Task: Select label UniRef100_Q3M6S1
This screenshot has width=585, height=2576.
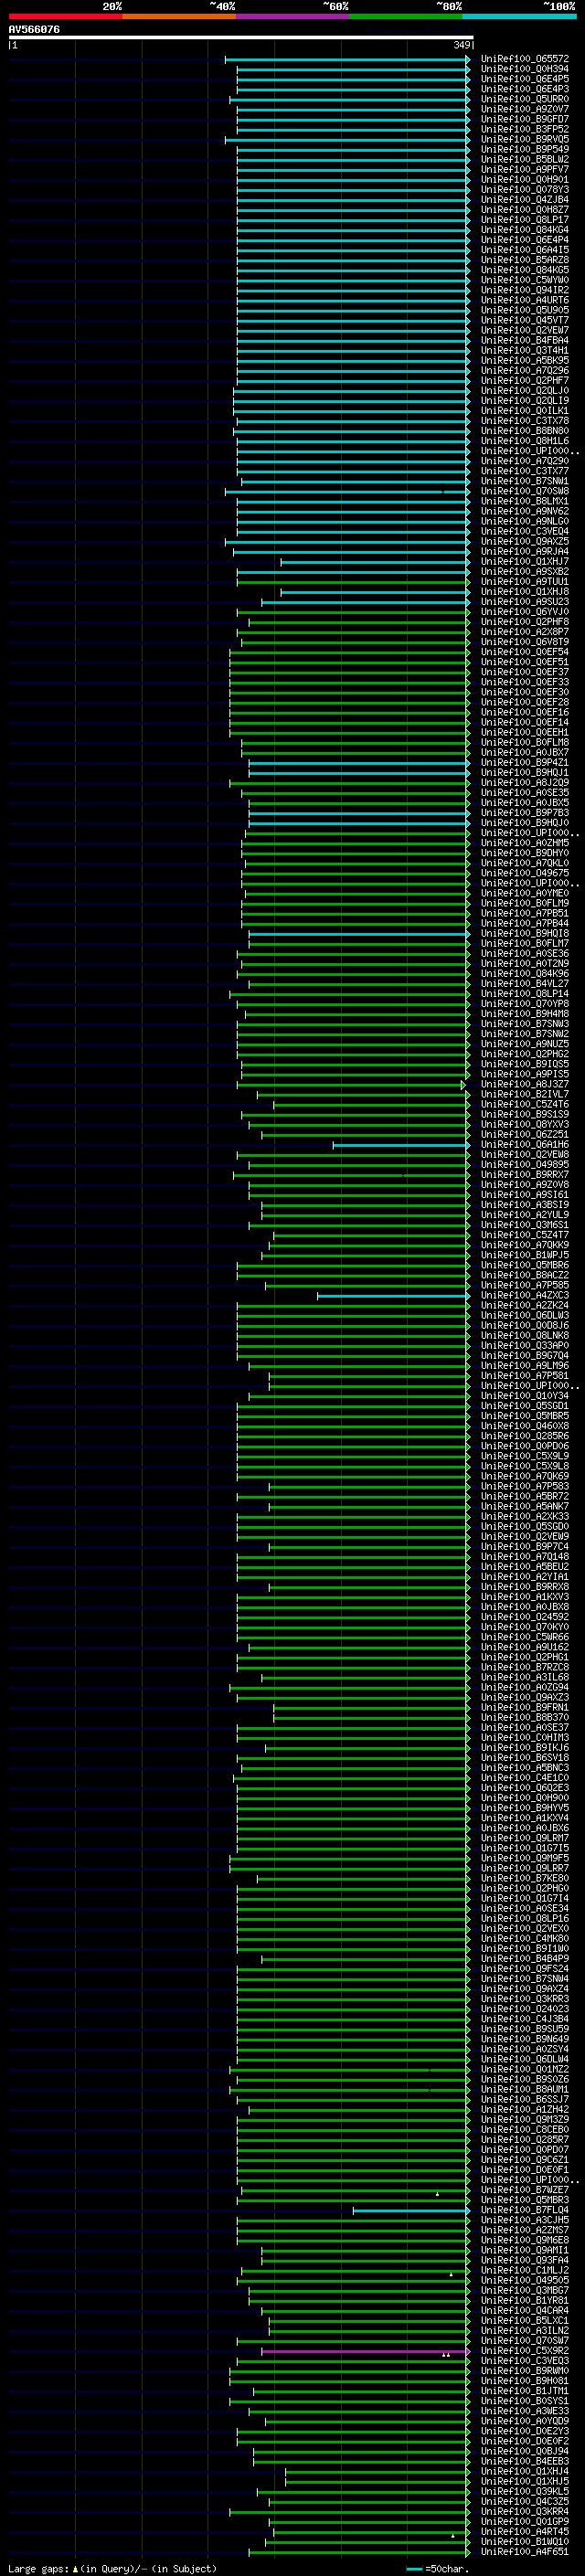Action: [x=525, y=1226]
